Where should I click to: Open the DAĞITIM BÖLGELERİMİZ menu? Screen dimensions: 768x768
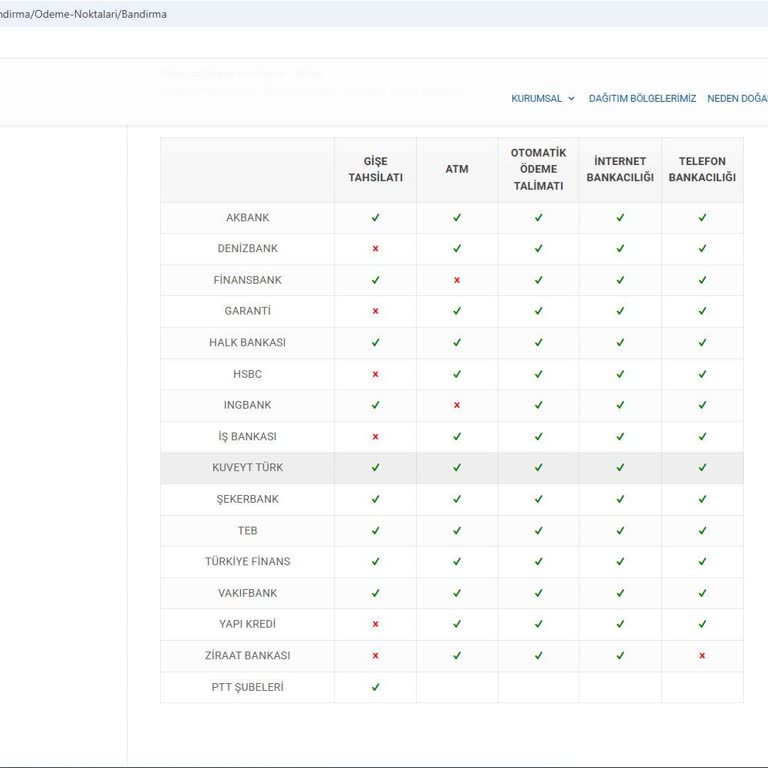click(x=642, y=99)
